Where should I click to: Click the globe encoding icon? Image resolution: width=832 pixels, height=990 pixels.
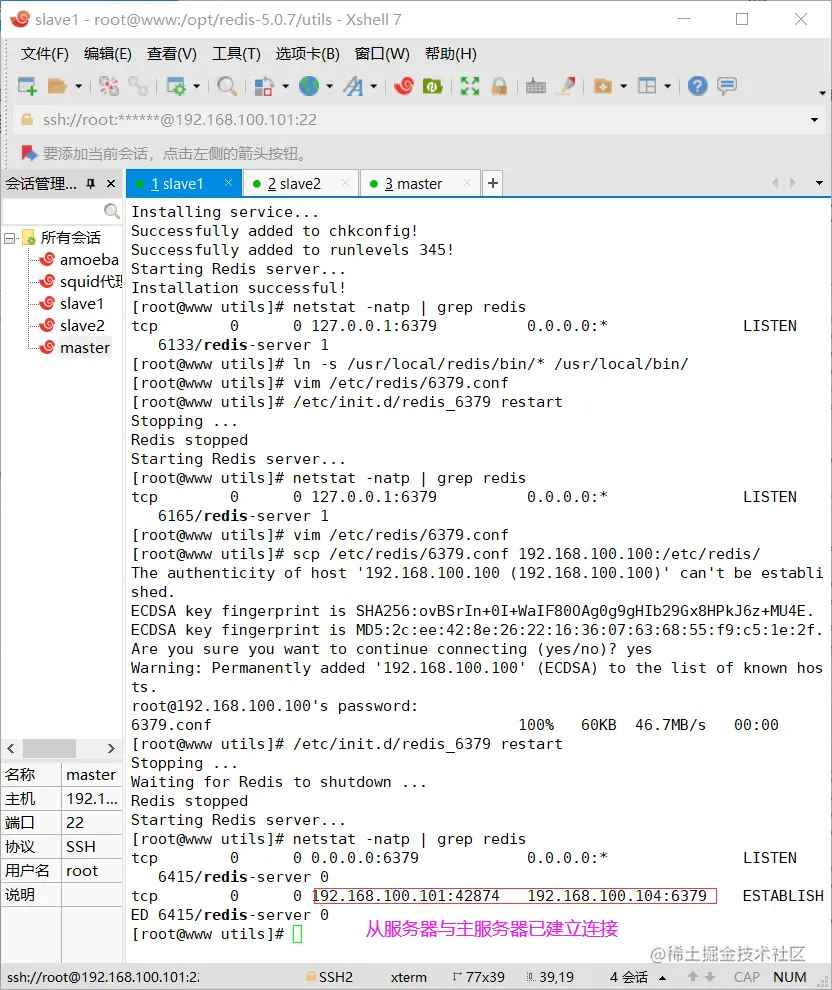pyautogui.click(x=309, y=86)
